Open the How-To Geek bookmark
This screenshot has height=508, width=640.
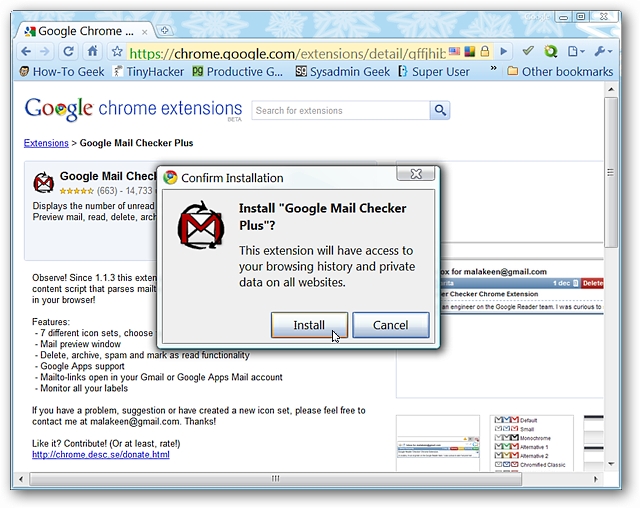point(62,72)
